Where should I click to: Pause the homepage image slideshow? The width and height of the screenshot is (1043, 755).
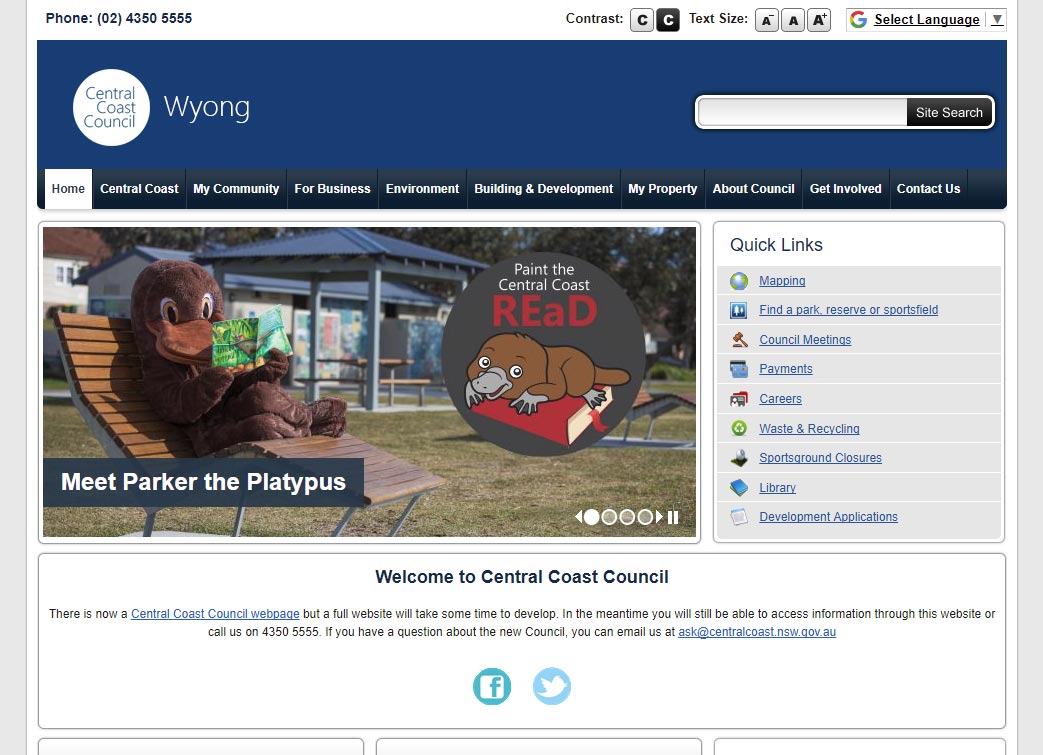pyautogui.click(x=674, y=517)
